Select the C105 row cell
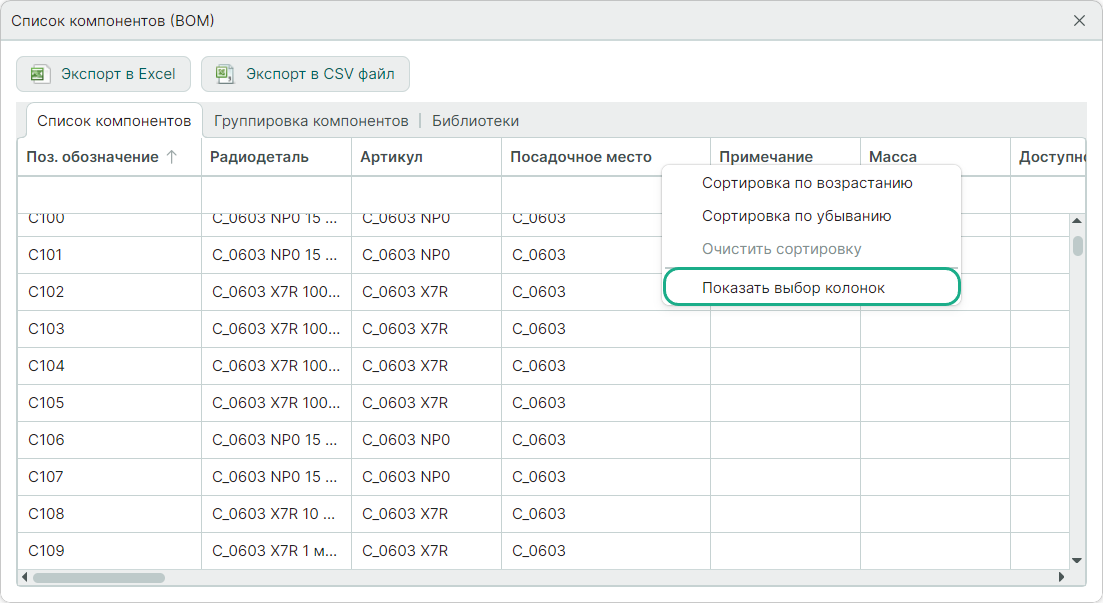The image size is (1103, 603). pos(46,403)
